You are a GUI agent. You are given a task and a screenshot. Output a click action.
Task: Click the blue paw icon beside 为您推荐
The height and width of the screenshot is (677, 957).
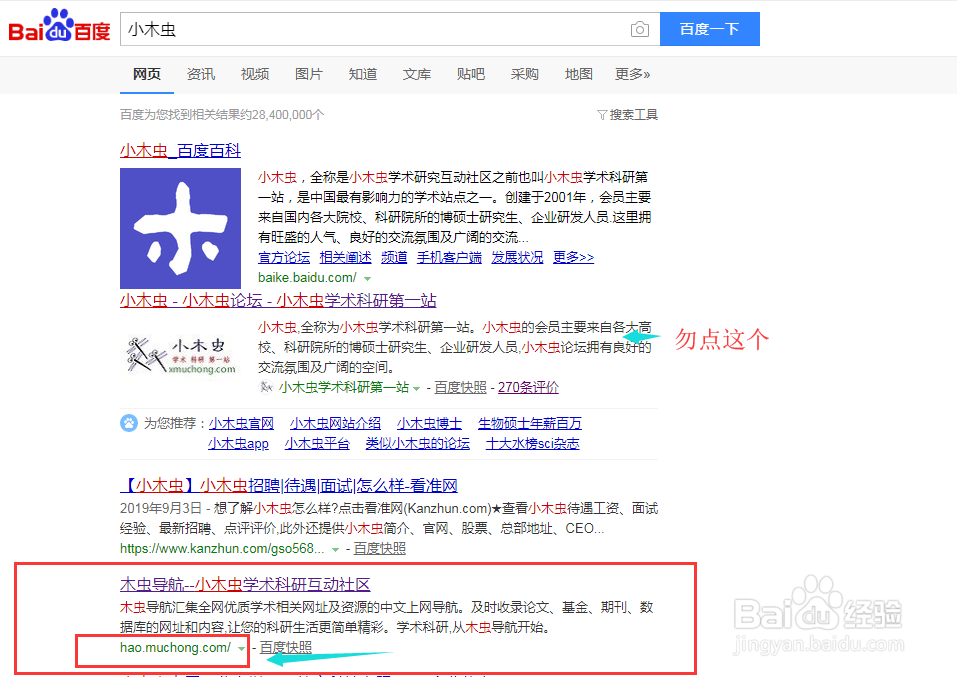(x=129, y=423)
